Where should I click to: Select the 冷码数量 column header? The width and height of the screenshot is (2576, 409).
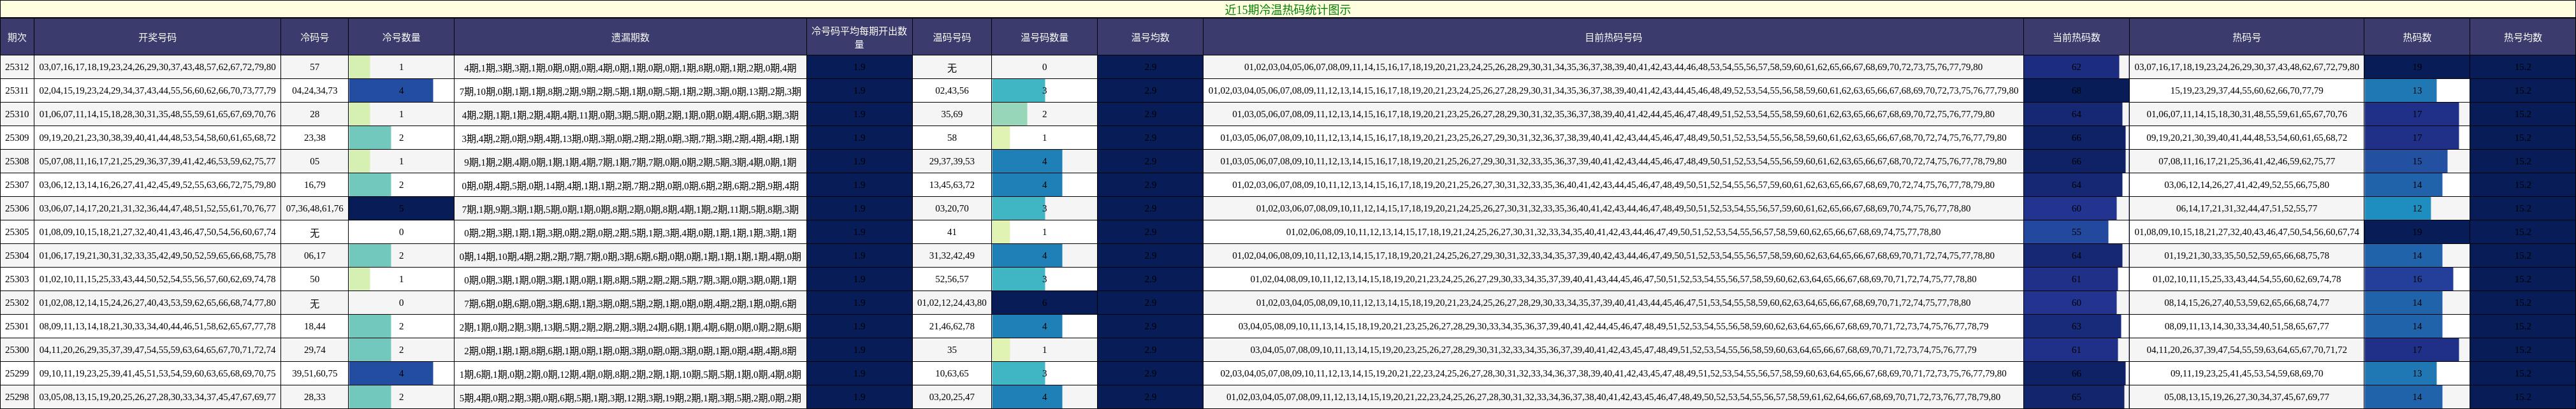(x=401, y=37)
